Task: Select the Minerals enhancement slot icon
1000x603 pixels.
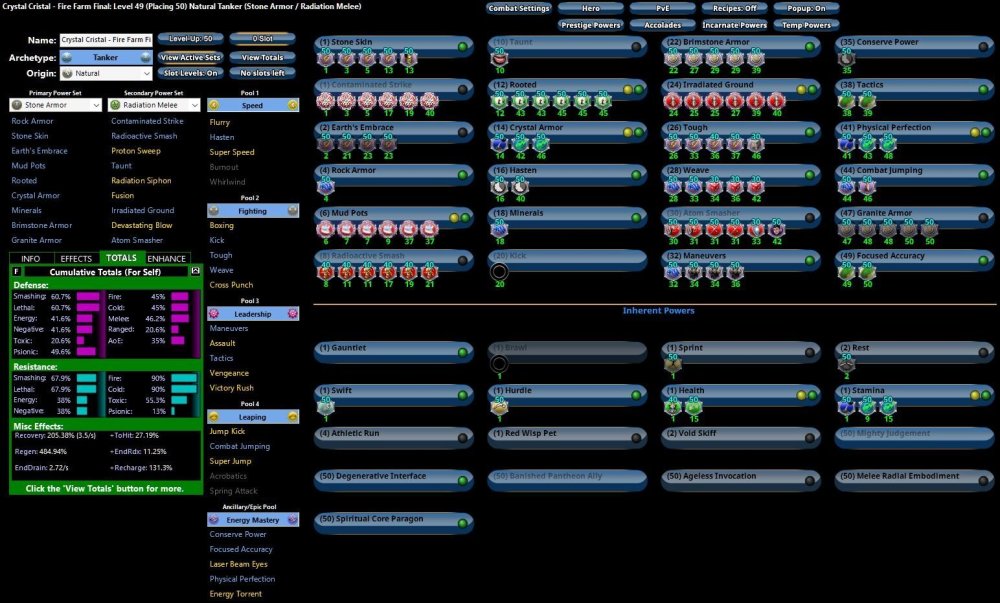Action: (x=499, y=229)
